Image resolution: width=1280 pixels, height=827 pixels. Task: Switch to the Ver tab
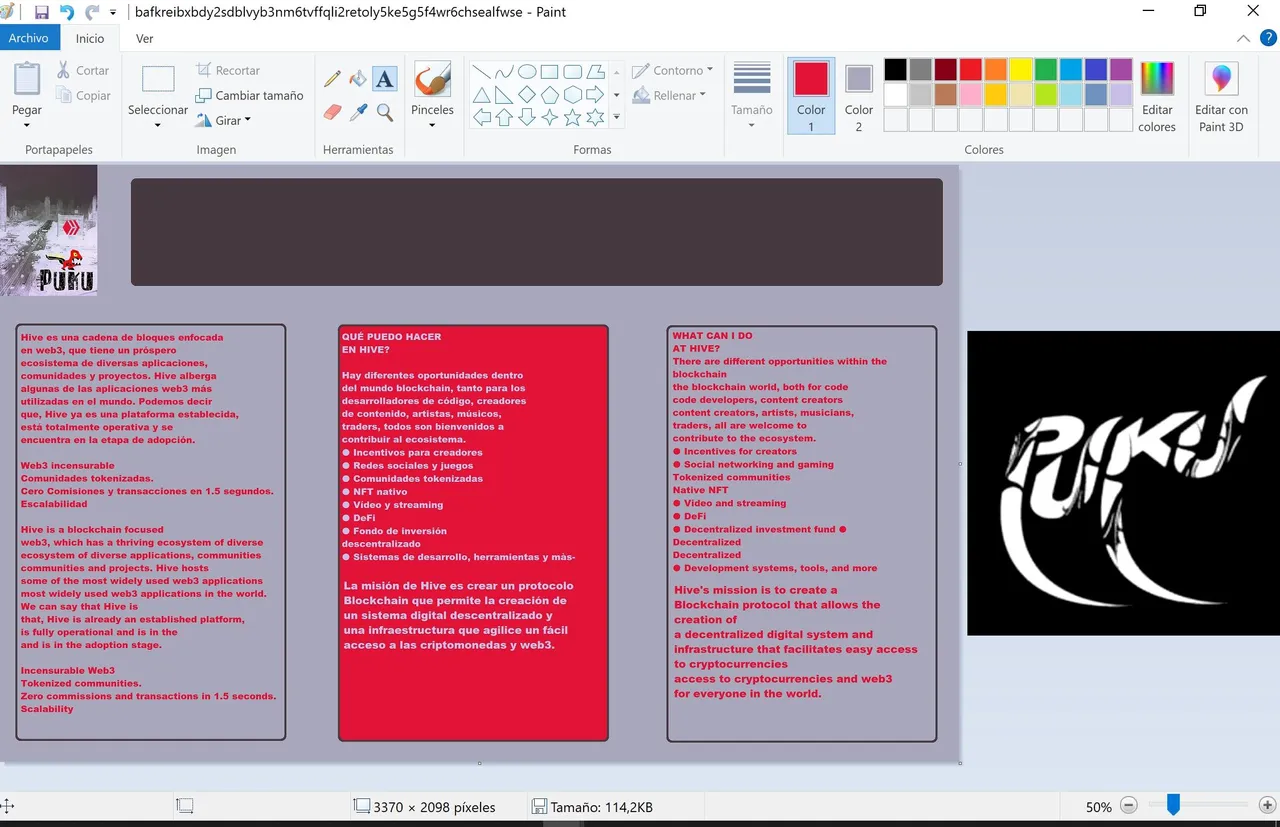pyautogui.click(x=145, y=38)
